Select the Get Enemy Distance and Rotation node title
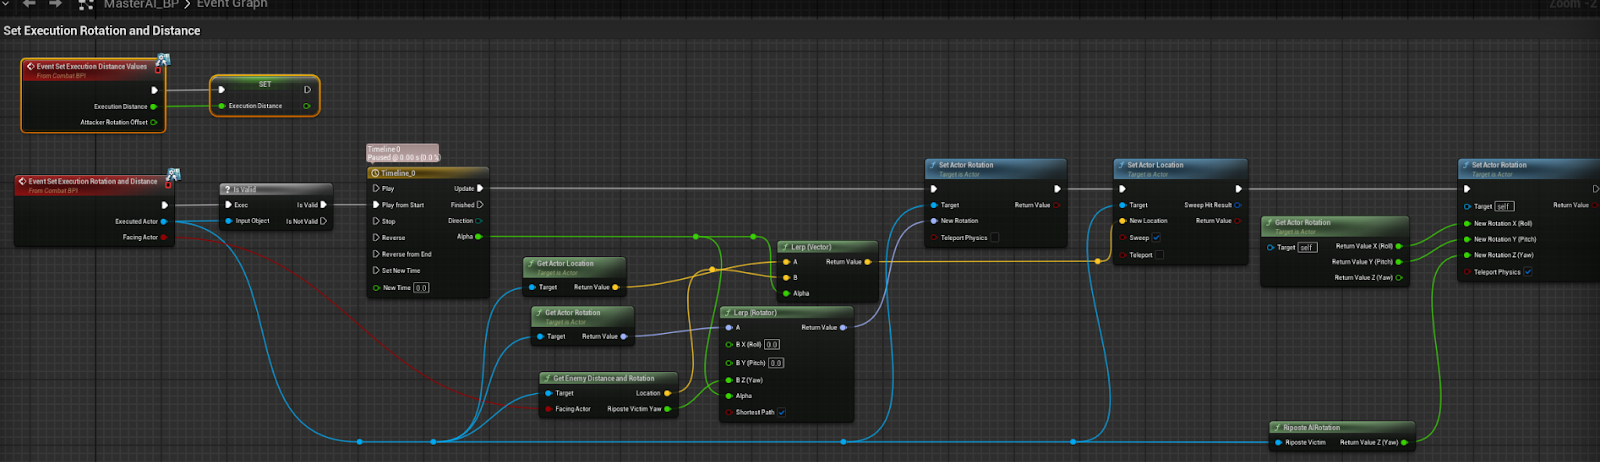Viewport: 1600px width, 462px height. [604, 379]
